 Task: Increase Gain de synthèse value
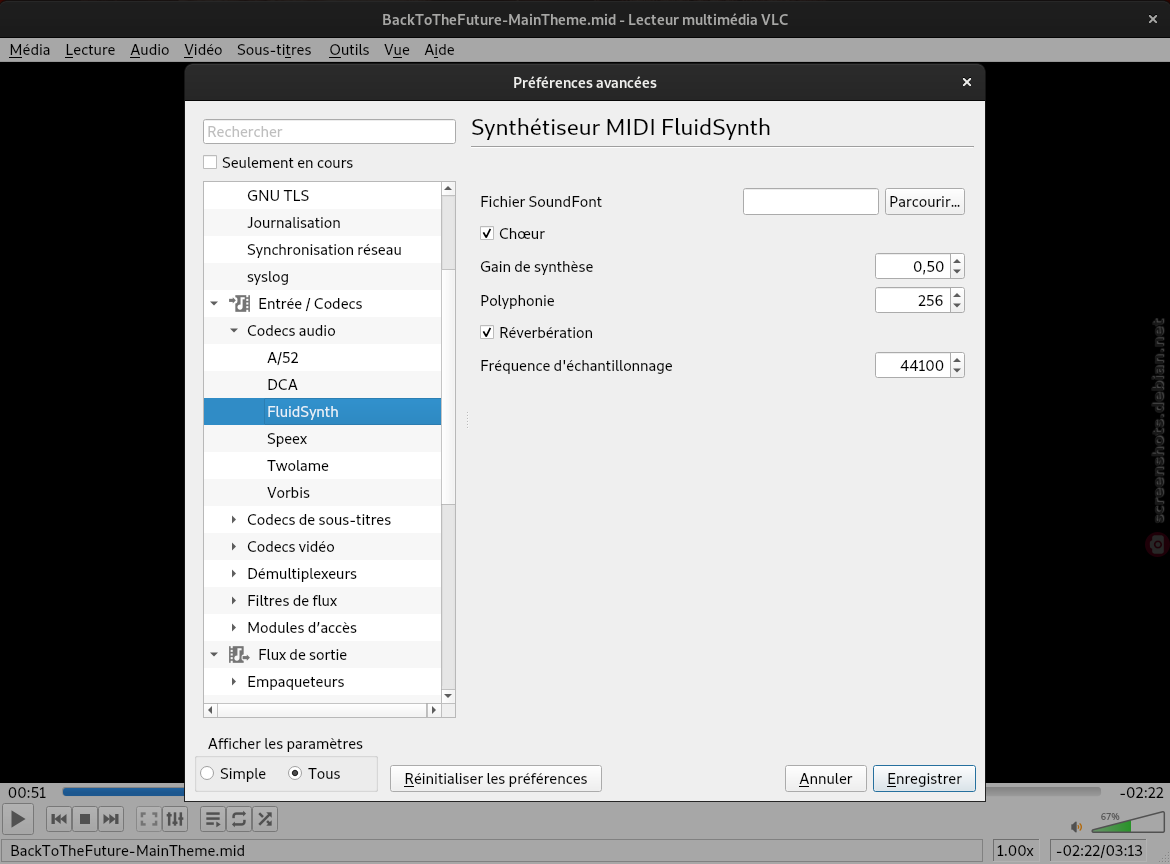tap(957, 260)
